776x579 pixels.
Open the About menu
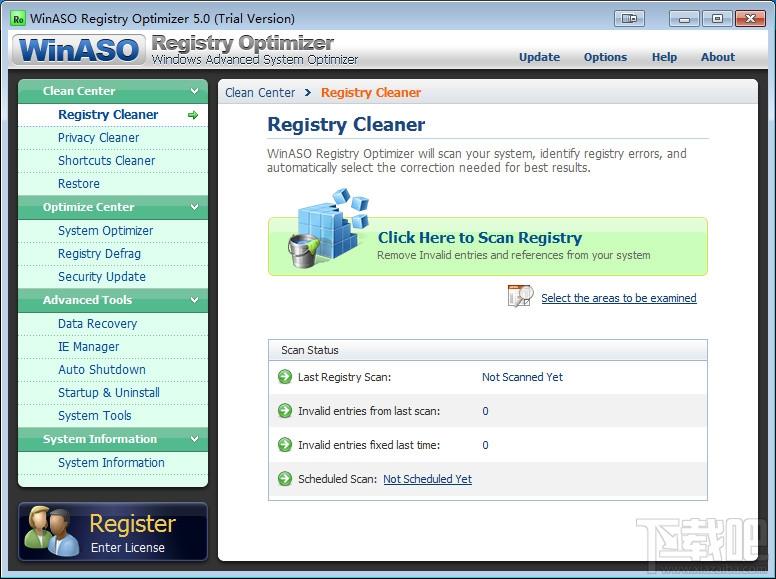tap(718, 57)
